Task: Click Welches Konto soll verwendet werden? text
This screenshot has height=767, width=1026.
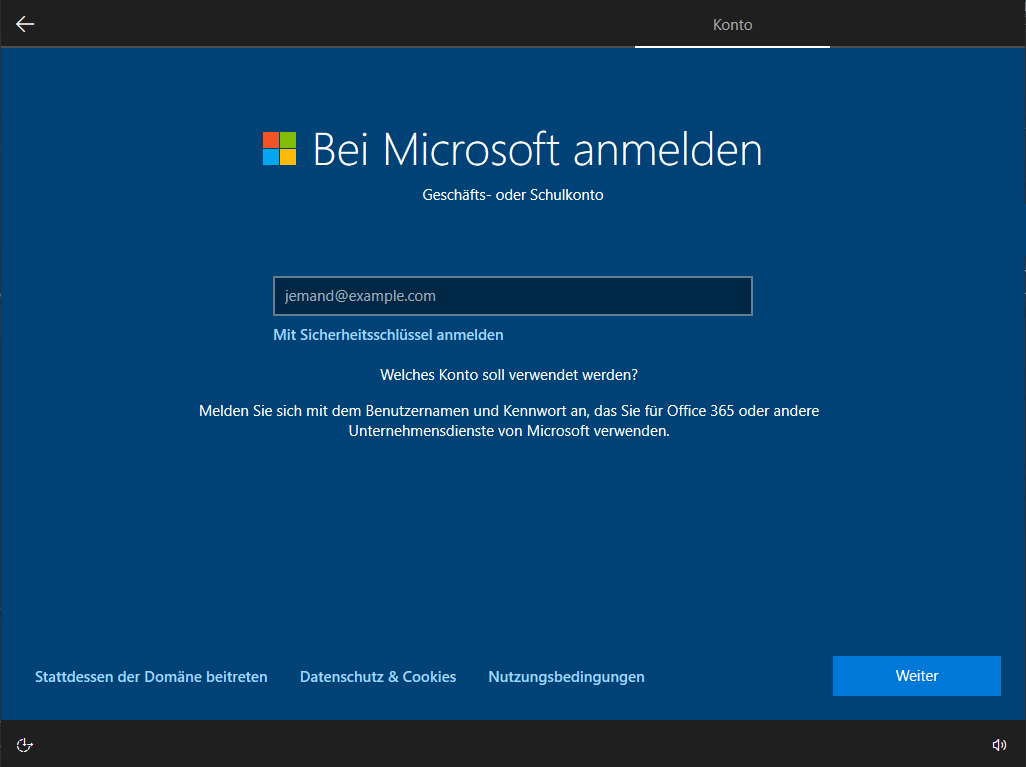Action: point(508,375)
